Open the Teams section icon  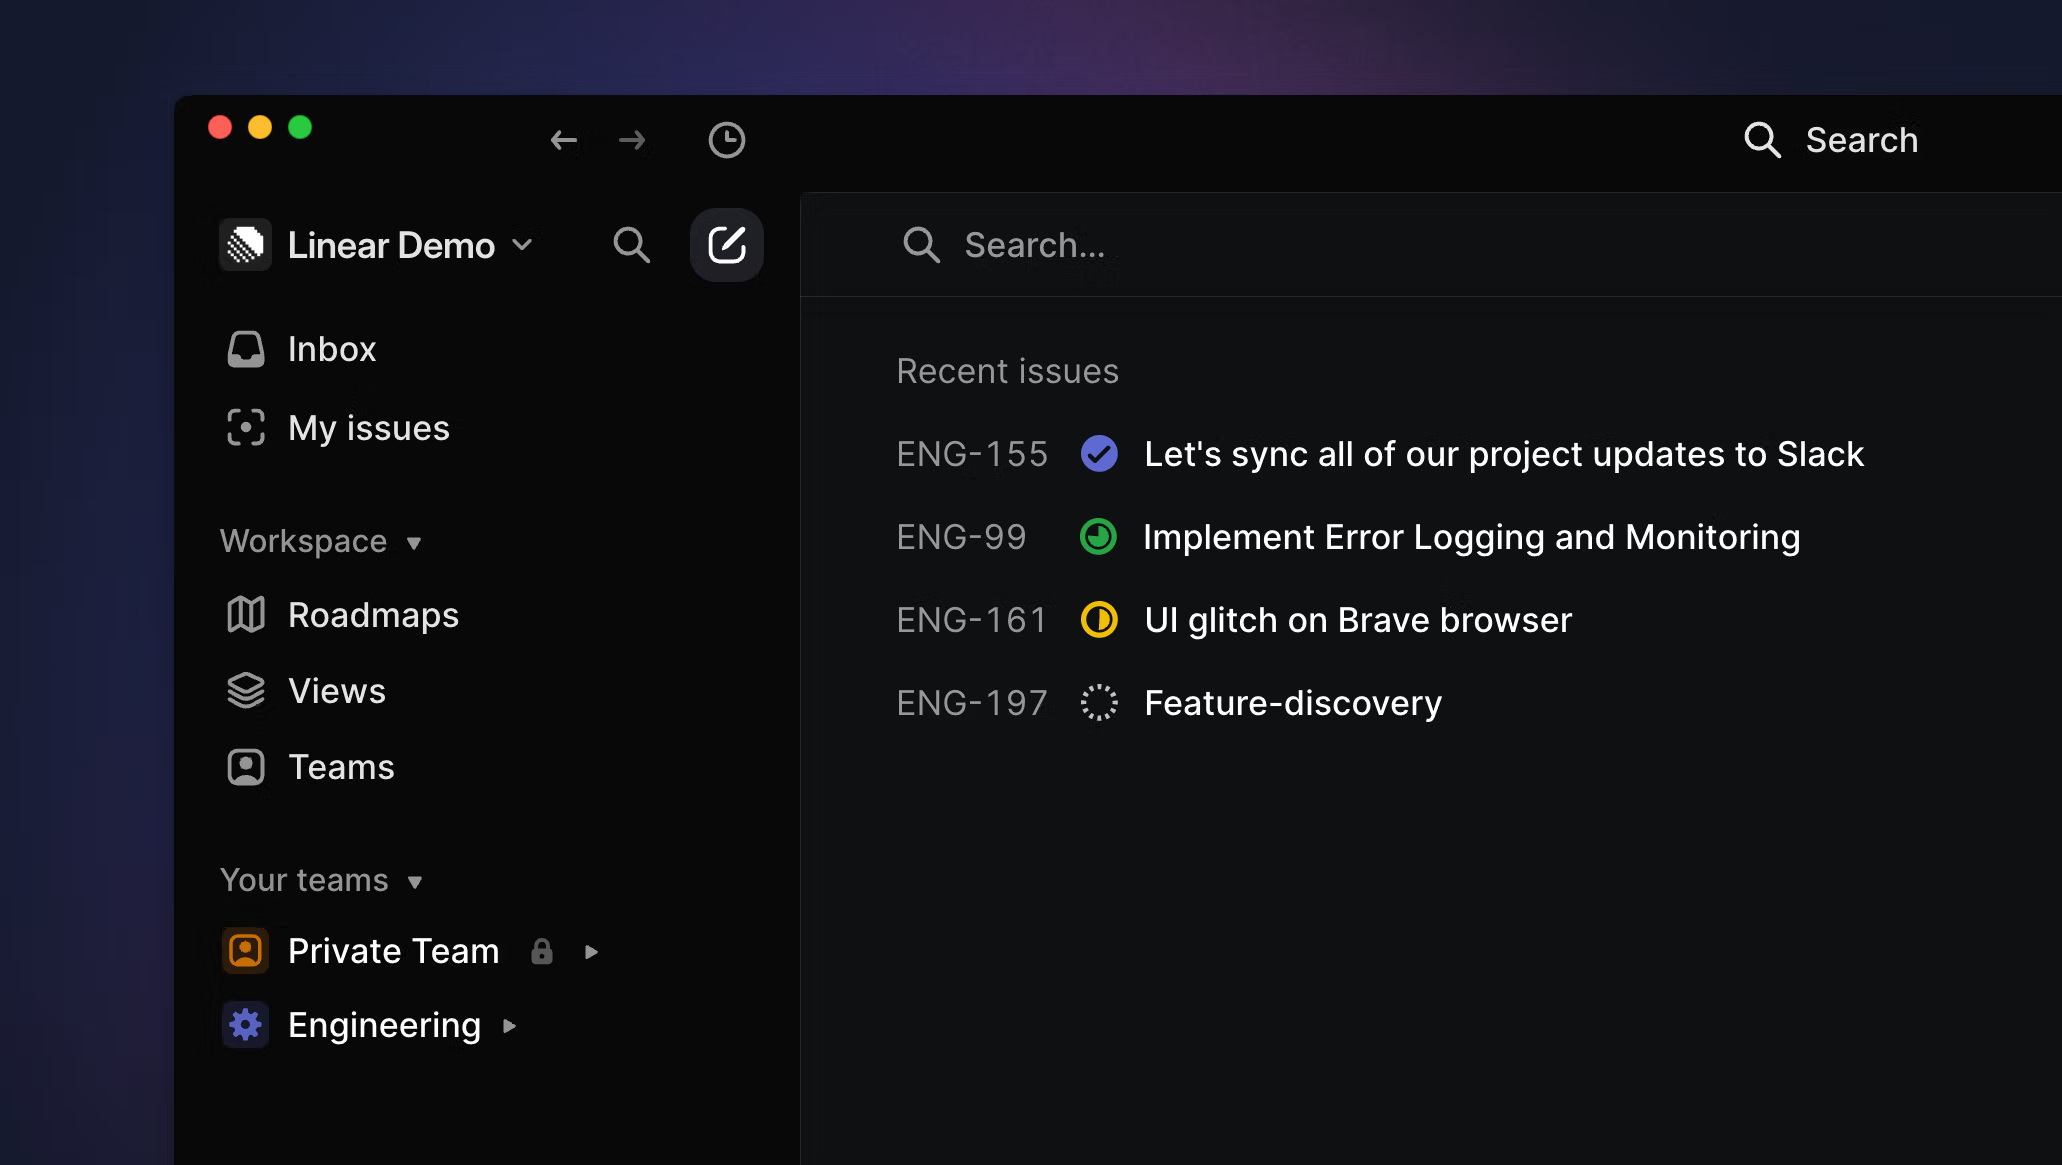tap(245, 766)
